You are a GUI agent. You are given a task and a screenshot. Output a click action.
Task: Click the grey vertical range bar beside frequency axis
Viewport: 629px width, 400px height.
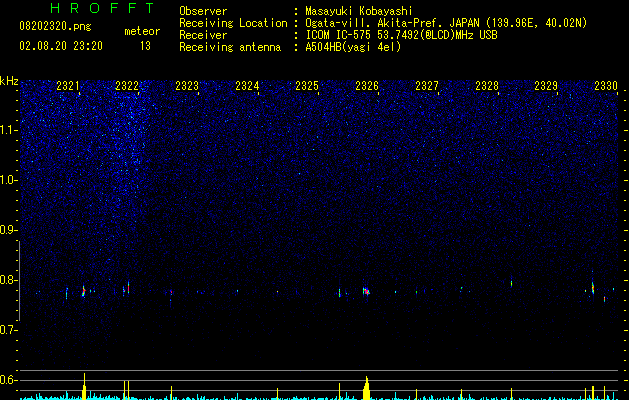click(x=19, y=280)
